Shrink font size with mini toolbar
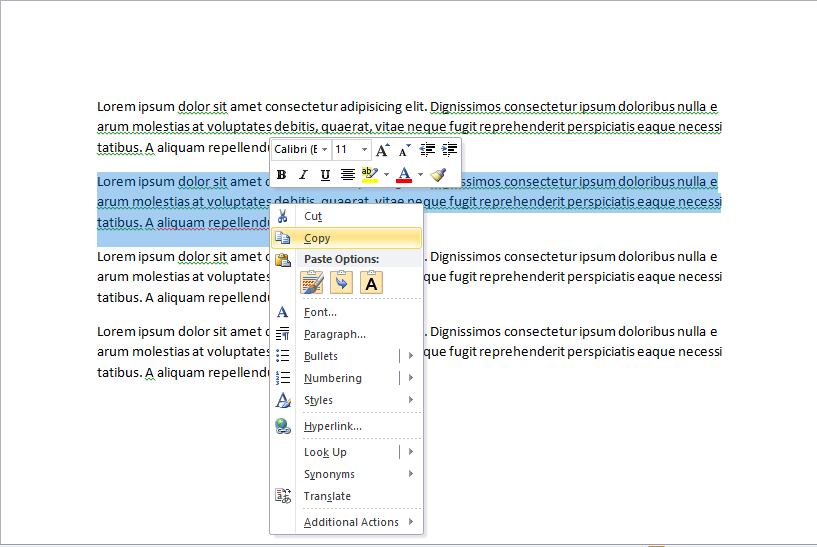The width and height of the screenshot is (817, 547). click(x=404, y=150)
